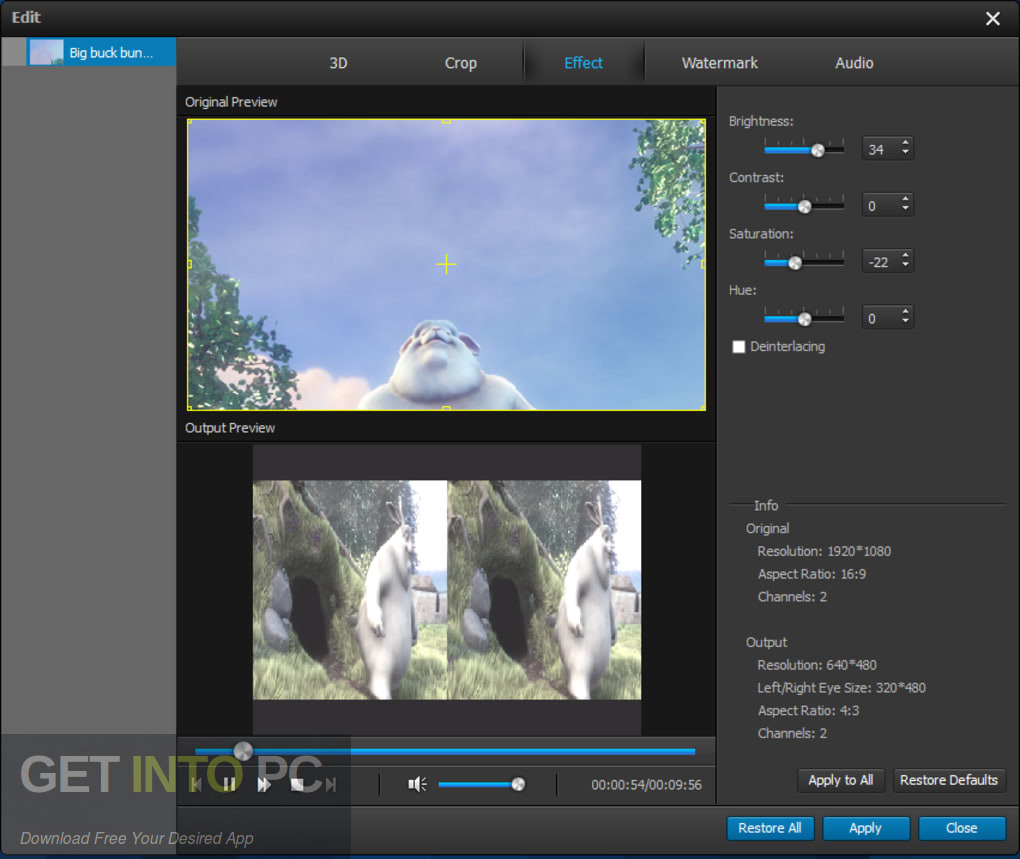Click the Output Preview video frame
This screenshot has height=859, width=1020.
click(447, 590)
